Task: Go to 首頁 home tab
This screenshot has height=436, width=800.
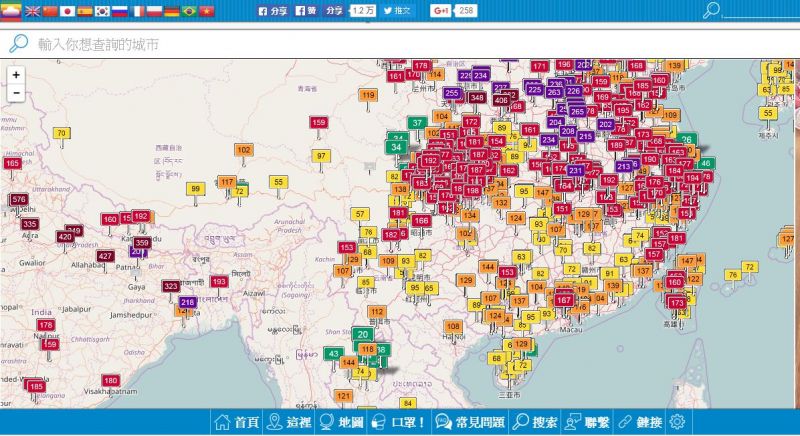Action: coord(237,422)
